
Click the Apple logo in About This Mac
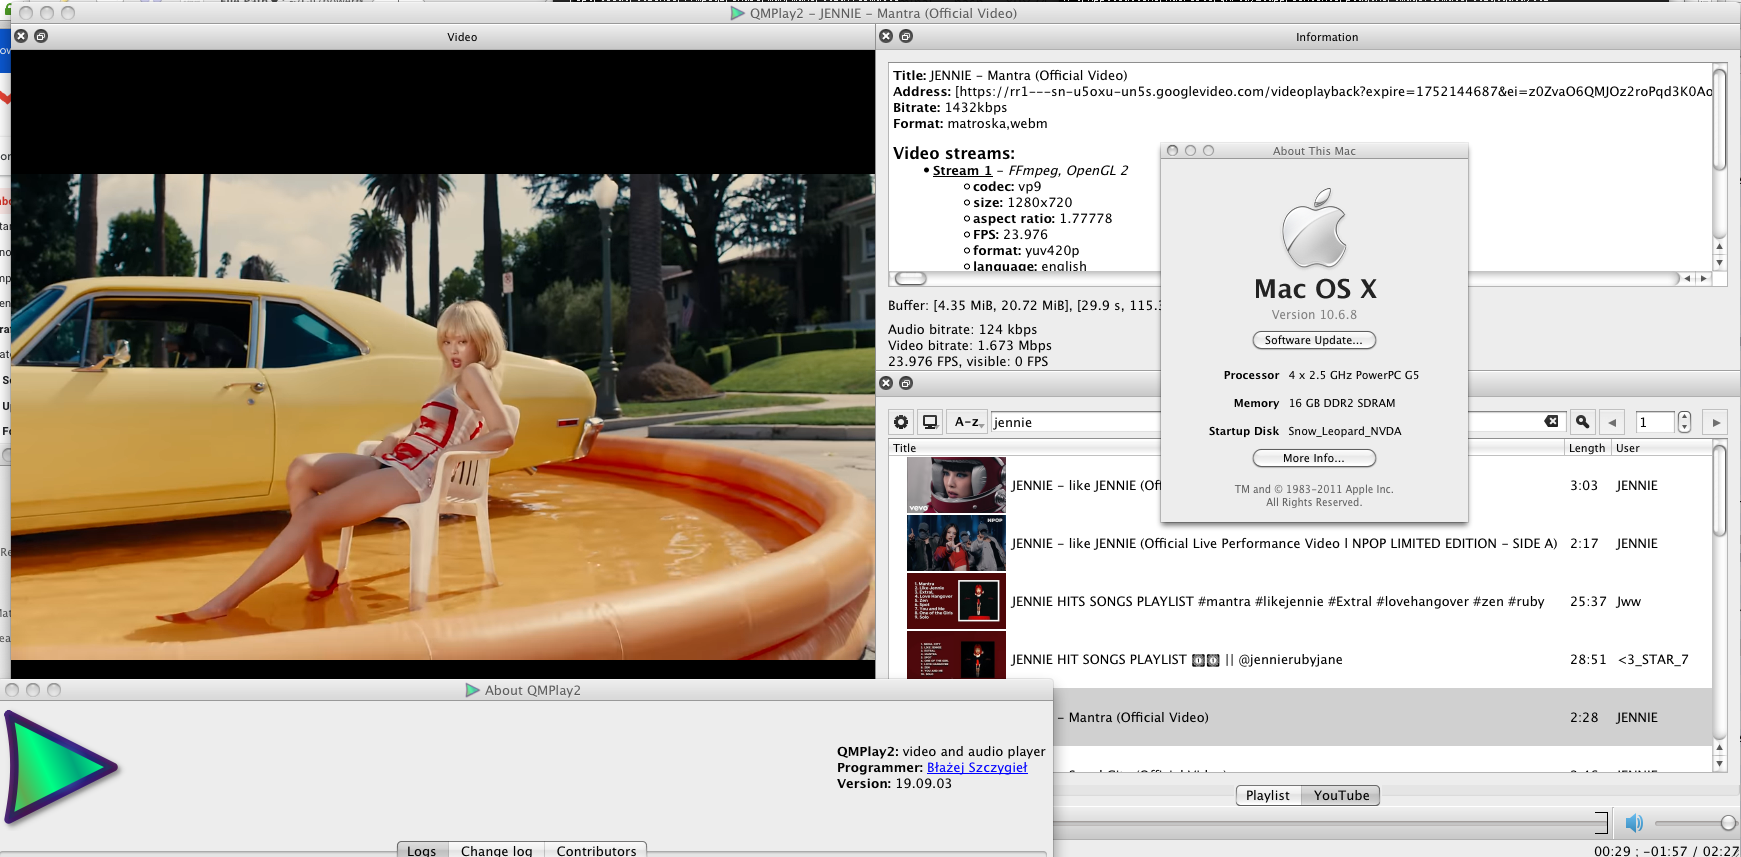click(1314, 228)
